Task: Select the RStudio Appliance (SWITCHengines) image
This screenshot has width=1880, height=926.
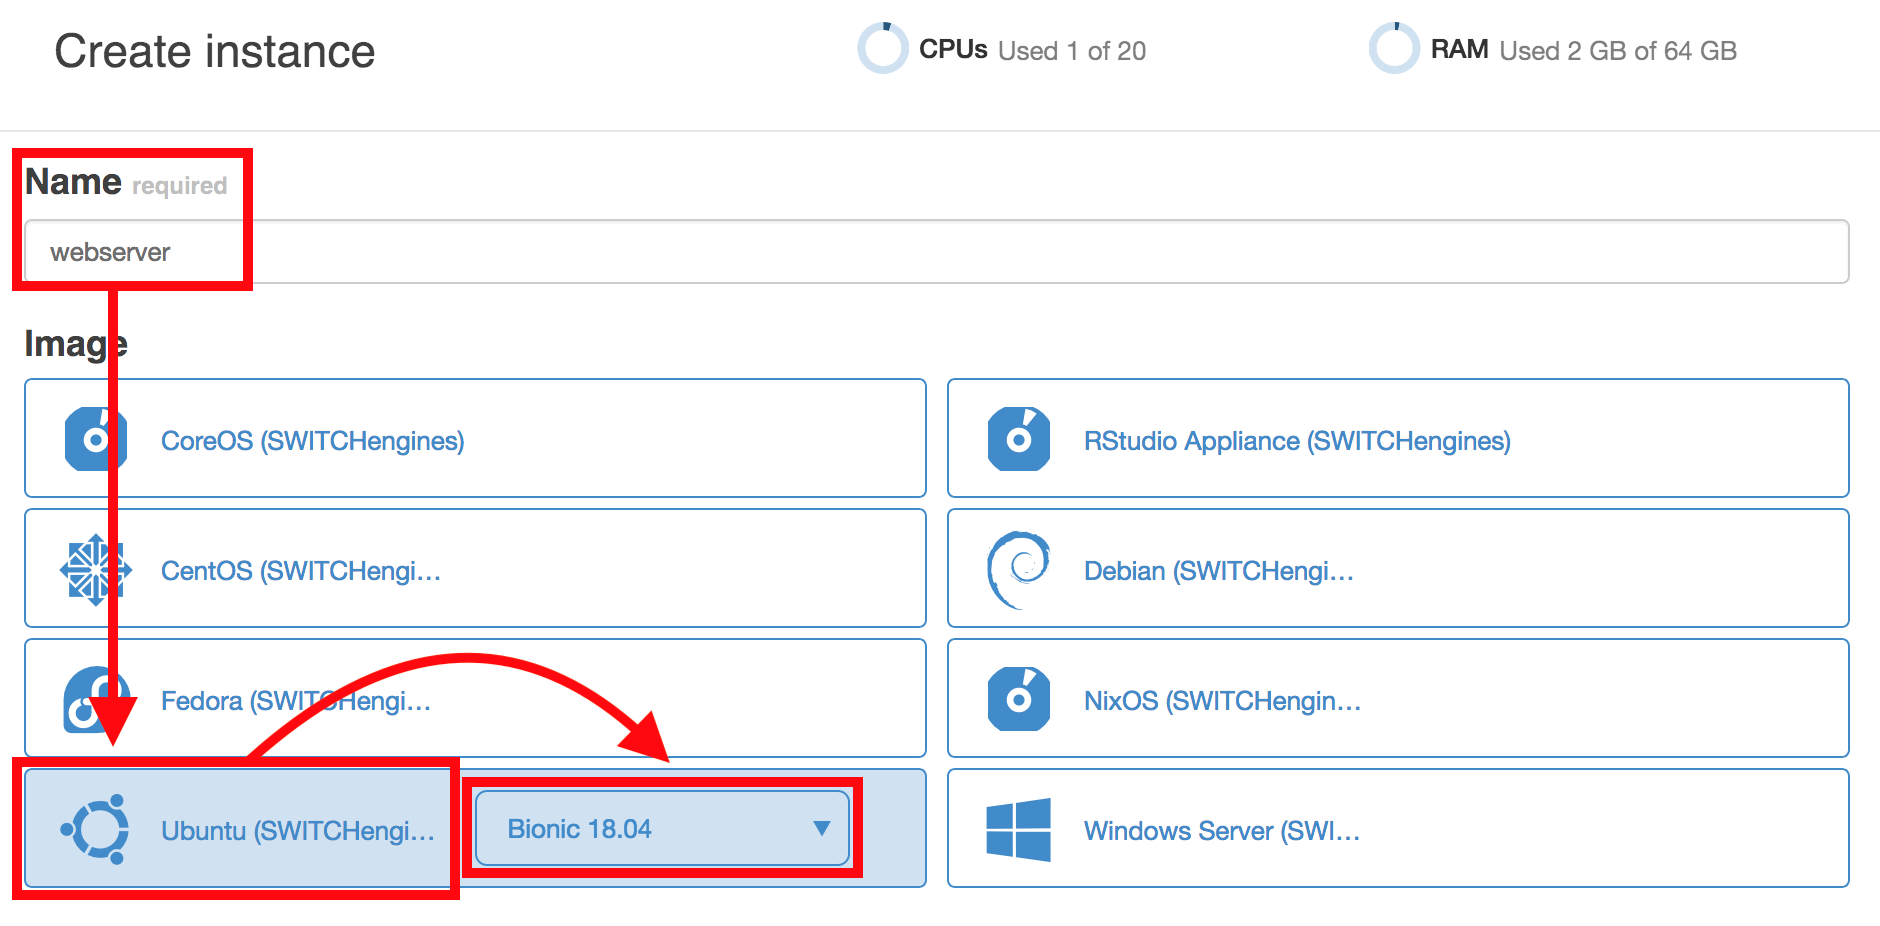Action: 1398,438
